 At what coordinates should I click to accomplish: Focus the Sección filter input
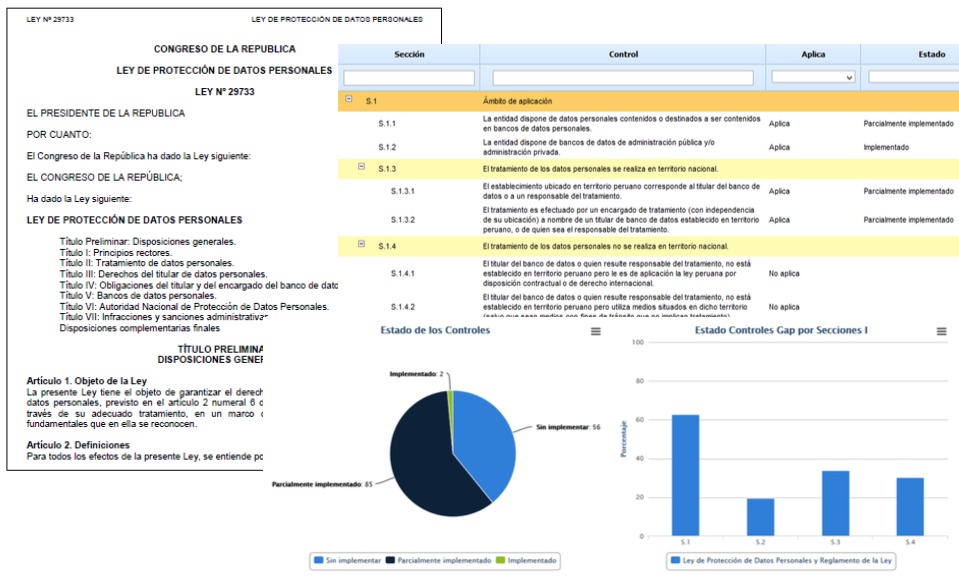point(409,78)
